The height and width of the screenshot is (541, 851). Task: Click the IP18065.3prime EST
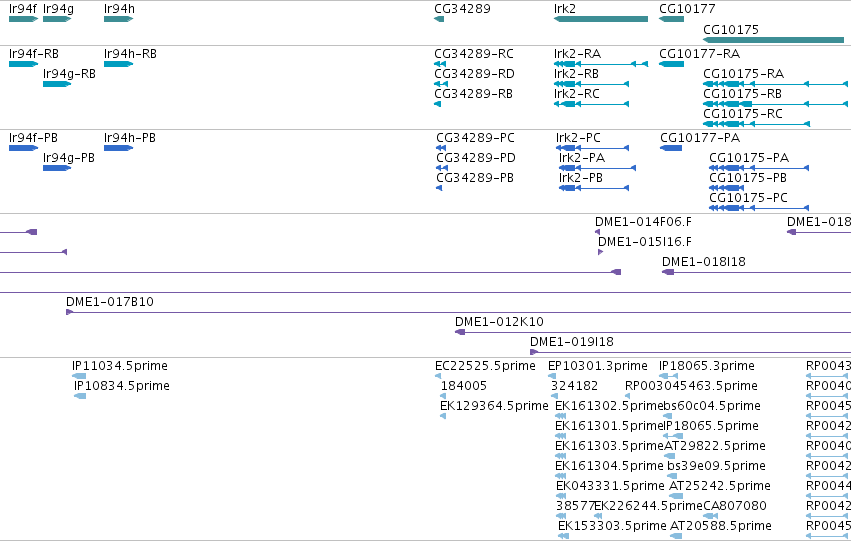(x=669, y=376)
